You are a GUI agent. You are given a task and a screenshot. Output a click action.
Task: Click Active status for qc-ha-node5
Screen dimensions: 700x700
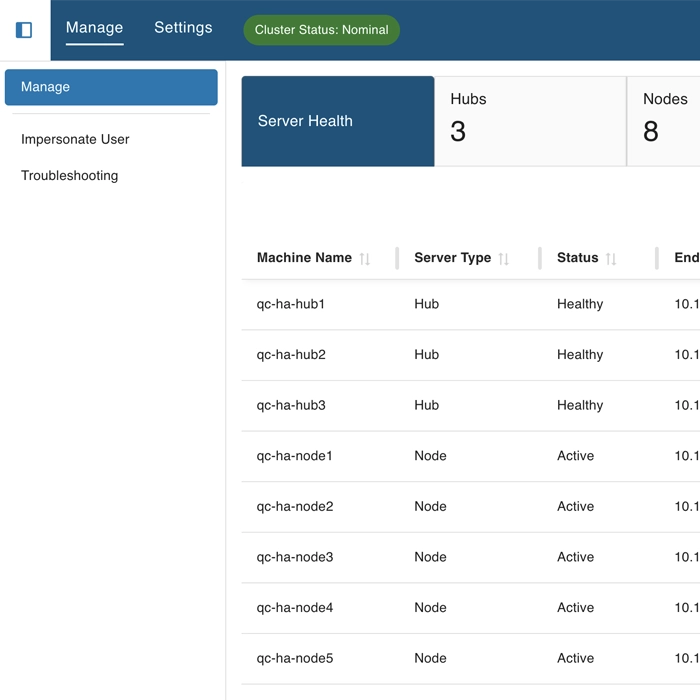(575, 658)
